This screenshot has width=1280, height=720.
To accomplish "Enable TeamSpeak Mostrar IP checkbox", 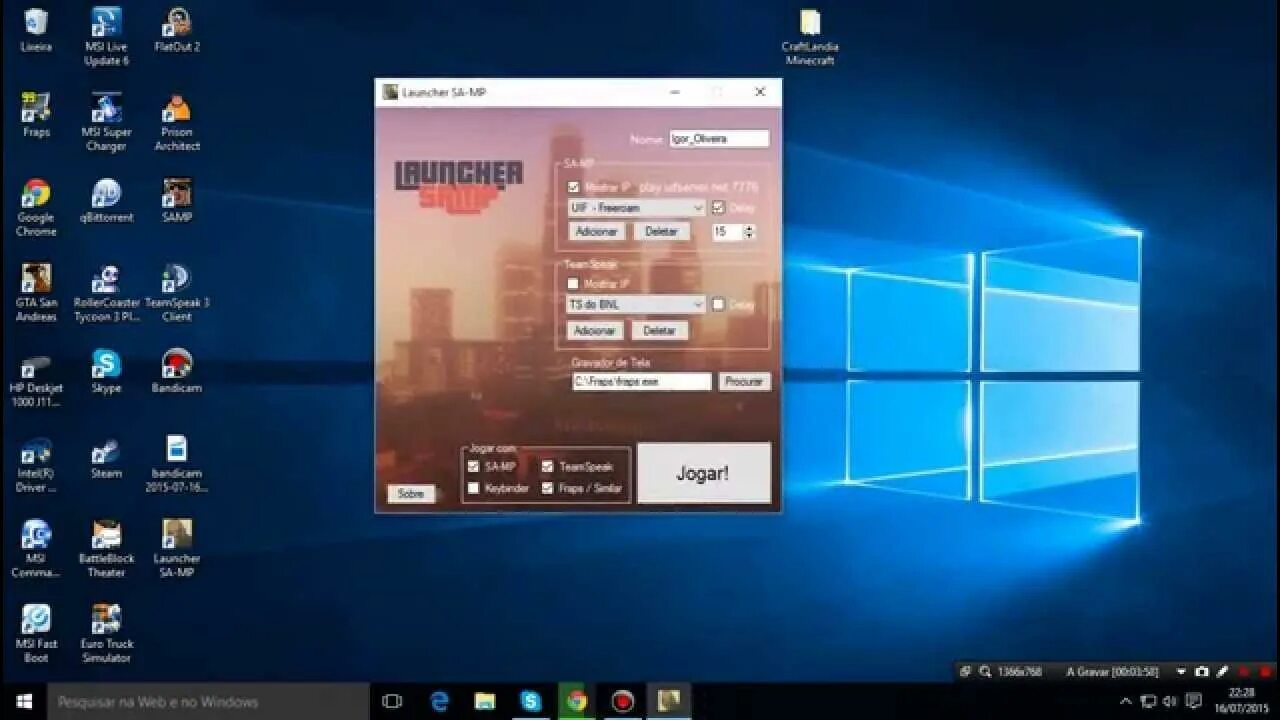I will pos(573,284).
